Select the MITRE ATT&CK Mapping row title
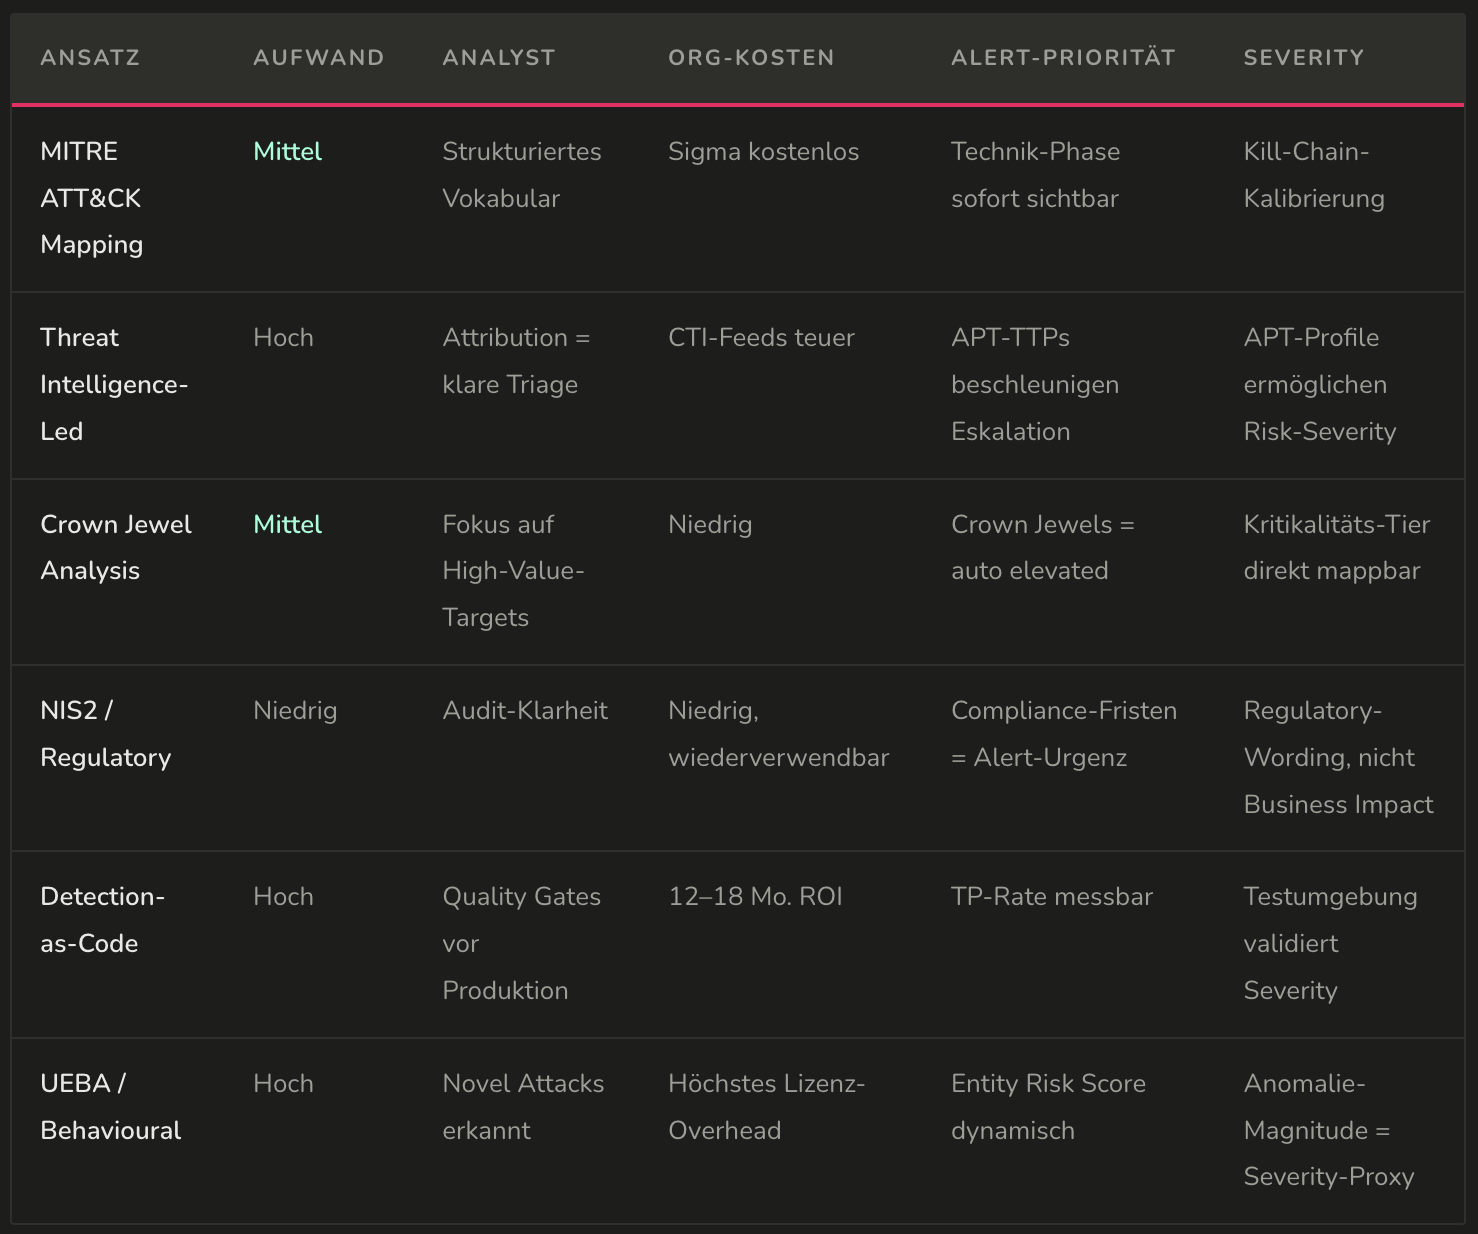 coord(92,198)
